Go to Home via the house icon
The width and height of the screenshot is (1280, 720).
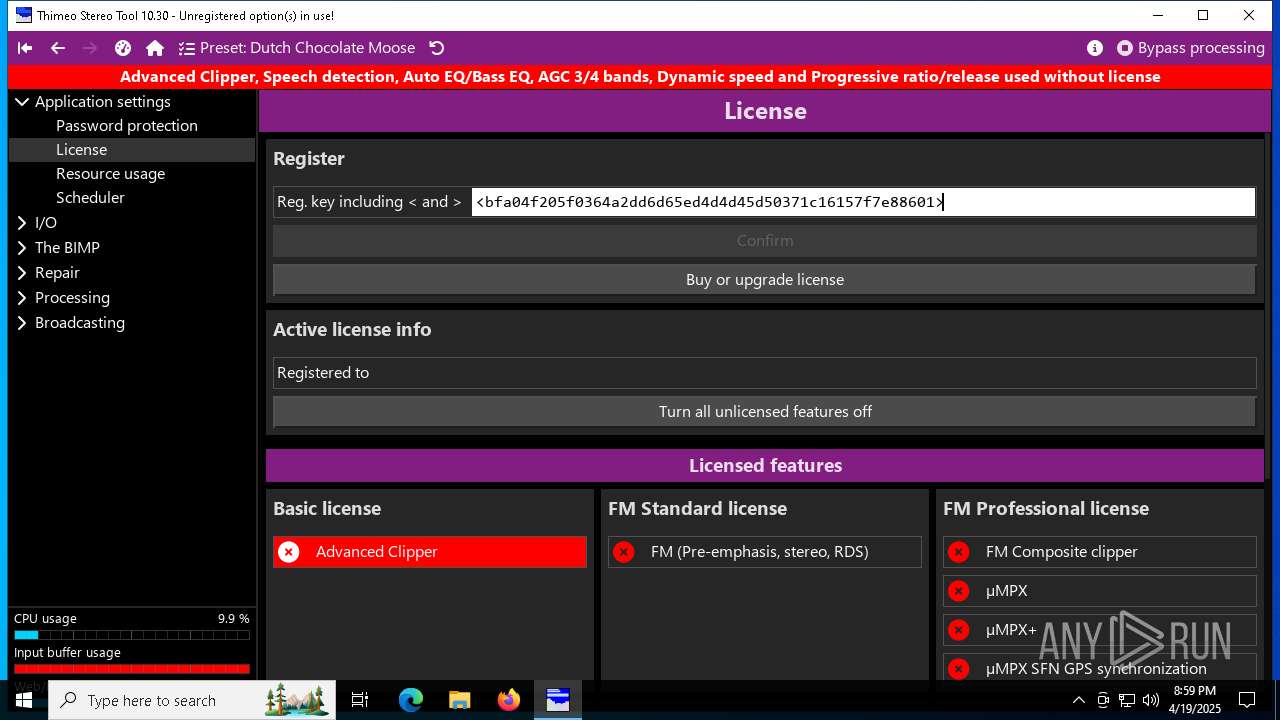(155, 48)
